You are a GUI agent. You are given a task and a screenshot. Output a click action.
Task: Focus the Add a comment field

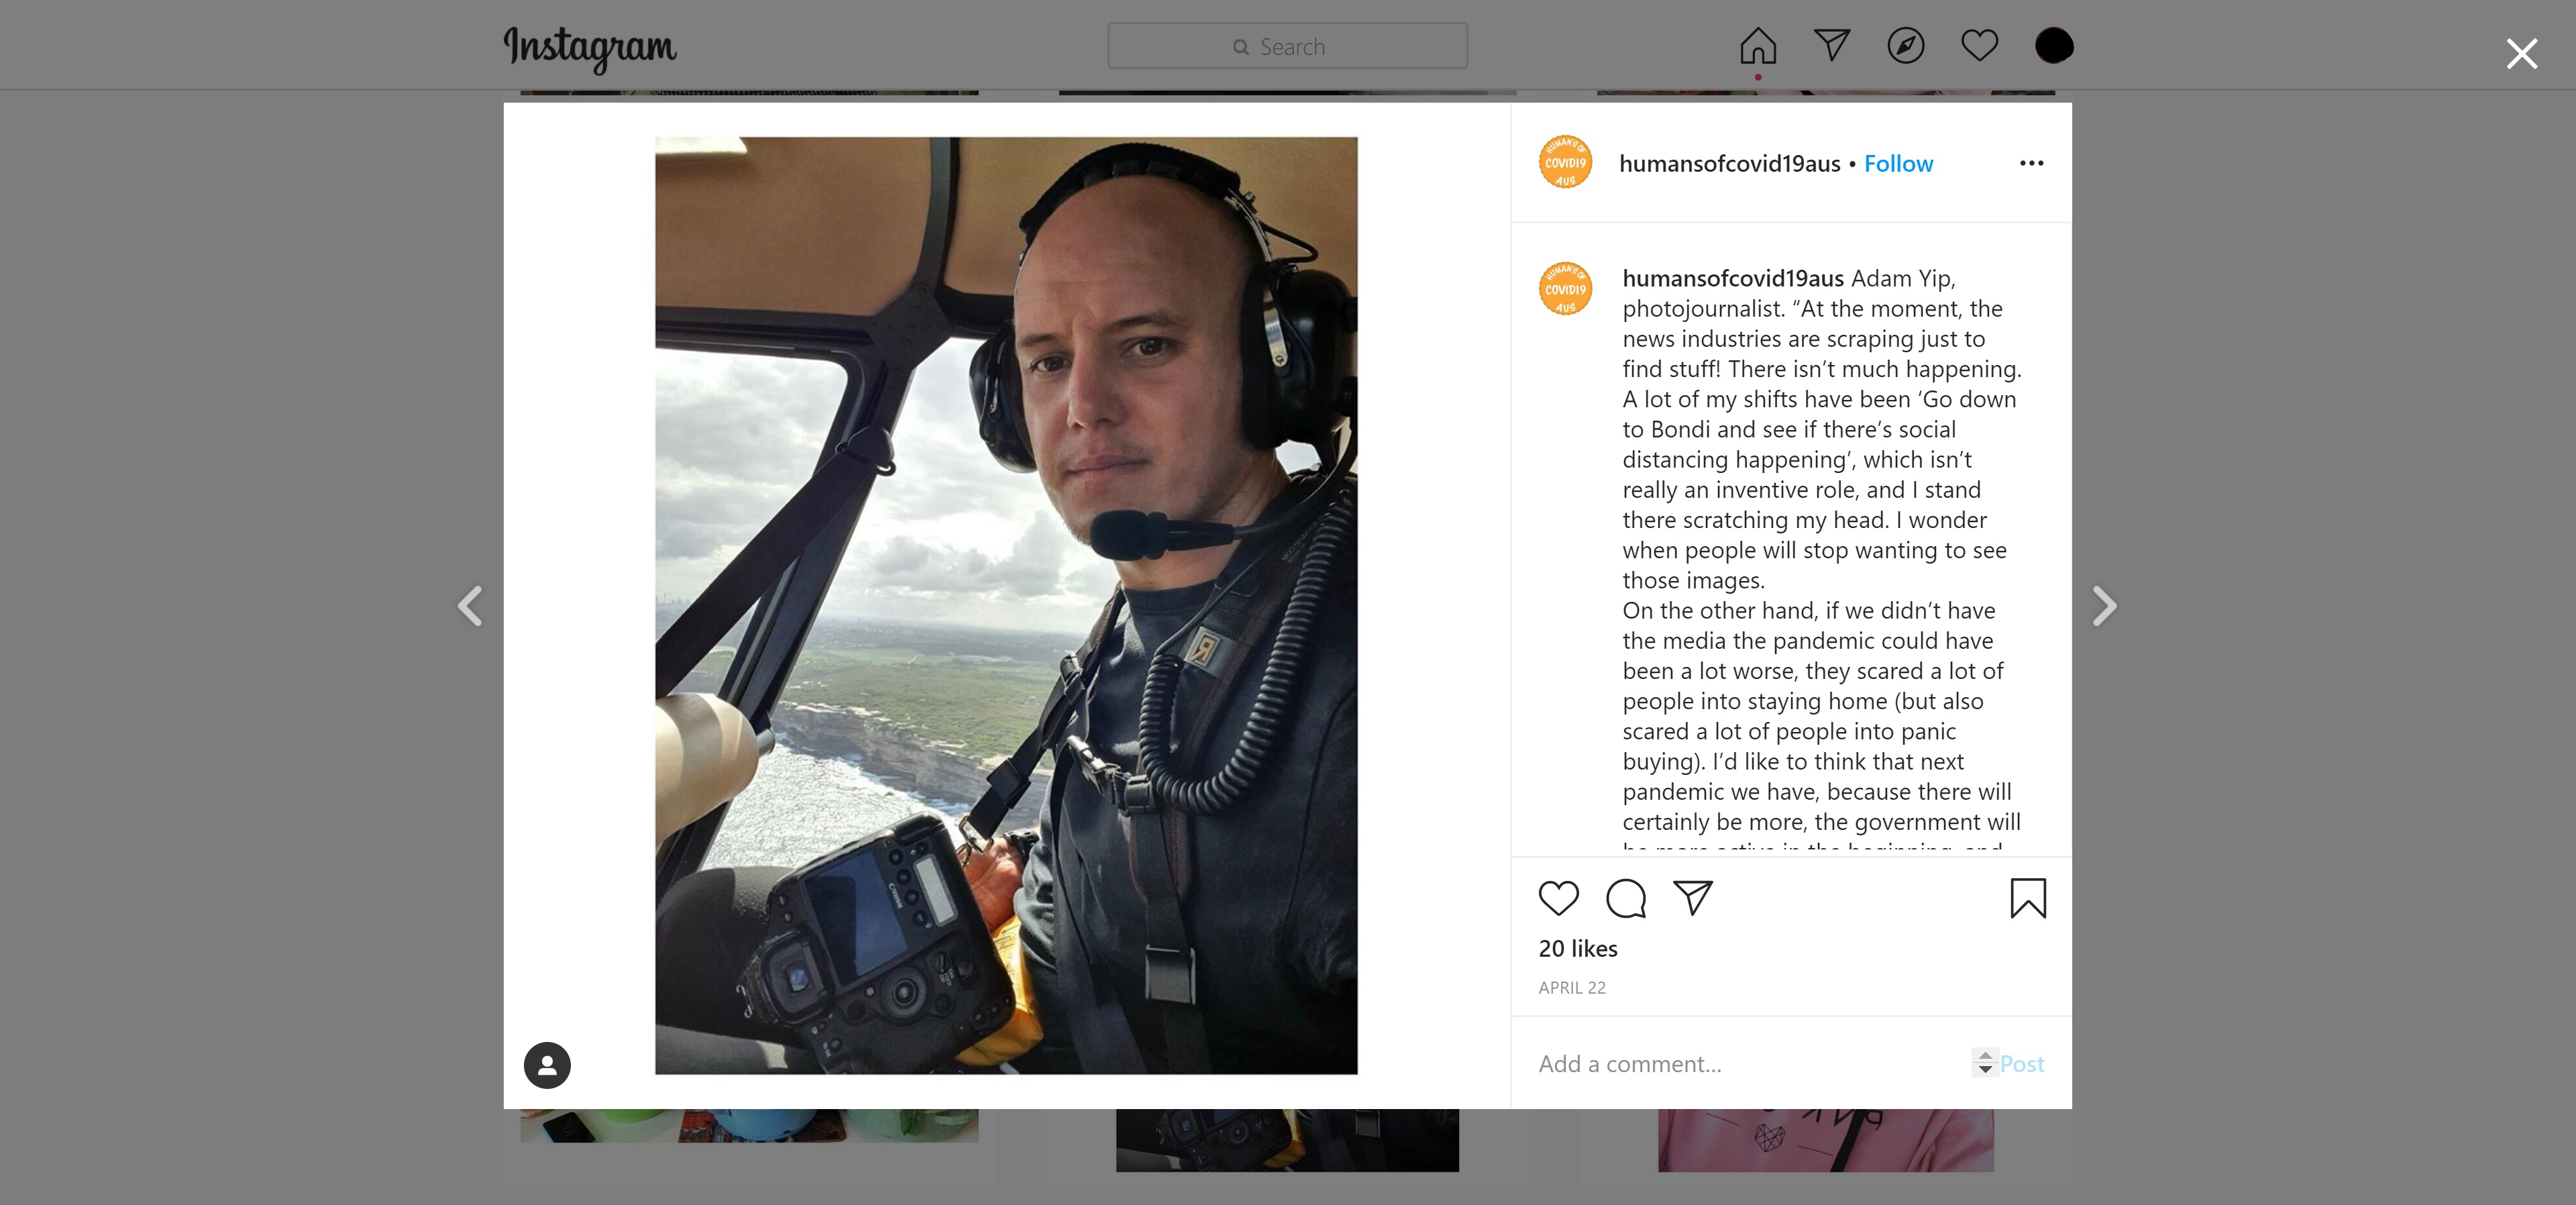[x=1750, y=1063]
